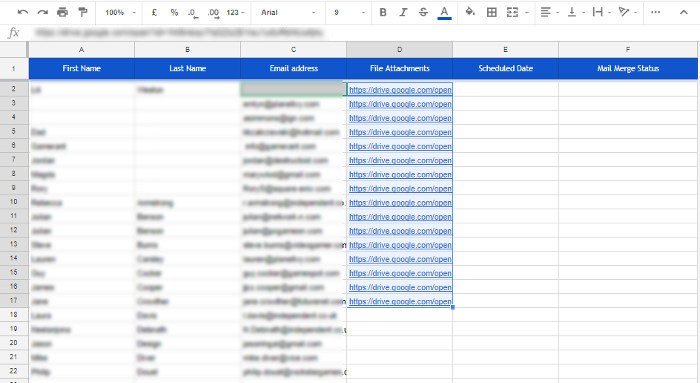This screenshot has width=700, height=383.
Task: Click empty File Attachments cell in row 18
Action: (400, 315)
